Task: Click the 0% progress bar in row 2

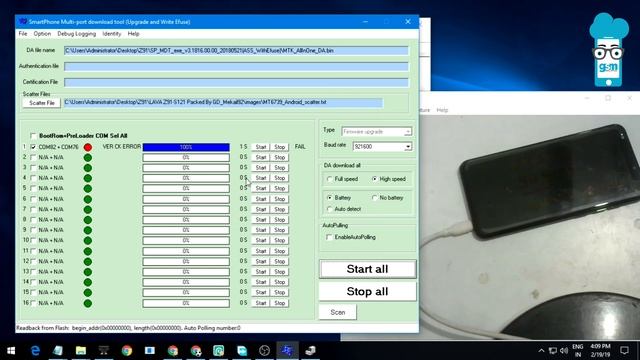Action: click(186, 158)
